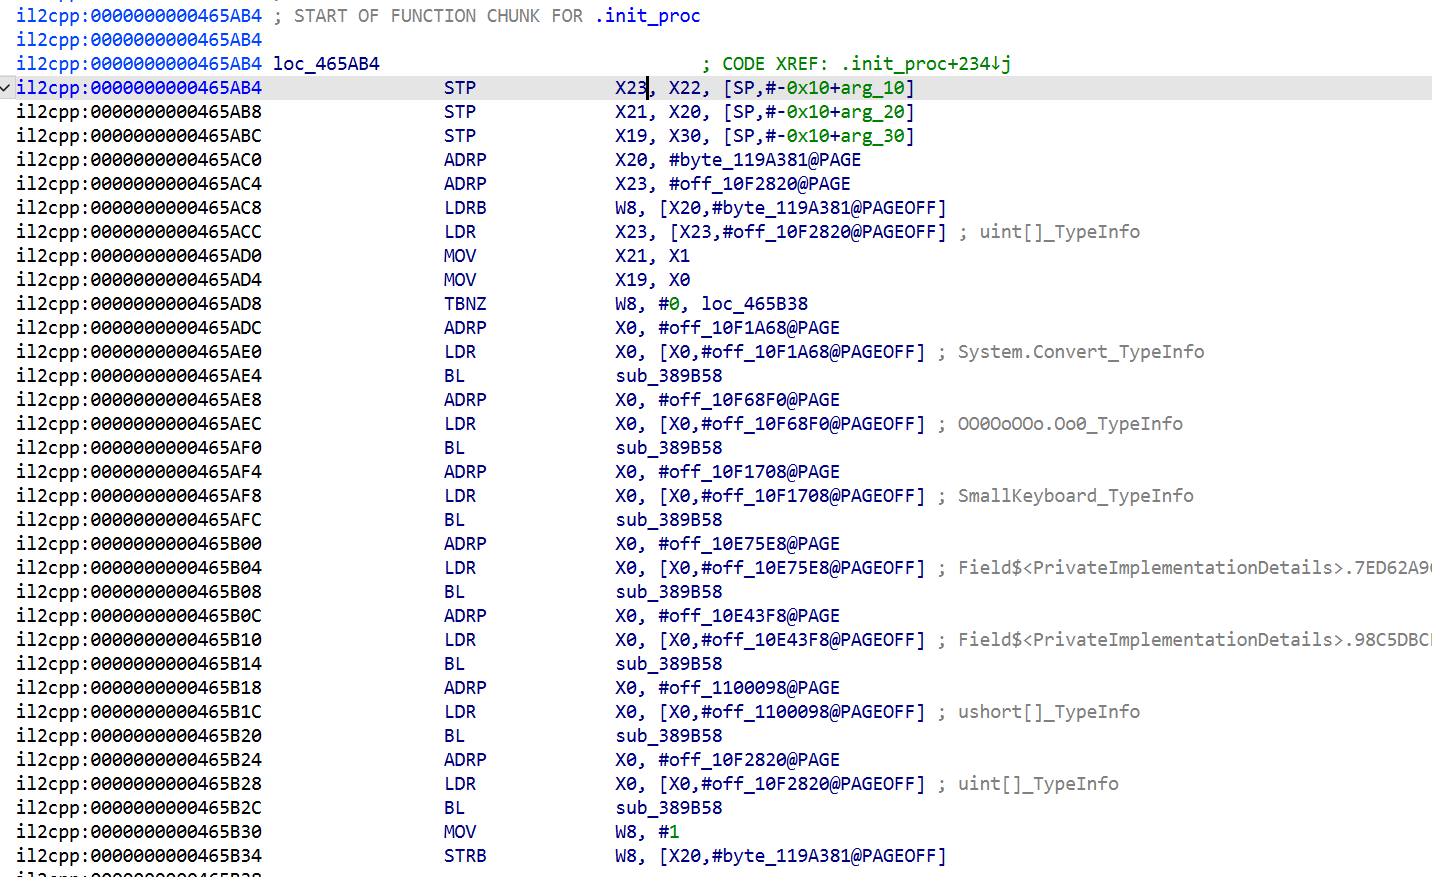Open sub_389B58 call at address 465AE4
Image resolution: width=1432 pixels, height=877 pixels.
(668, 376)
